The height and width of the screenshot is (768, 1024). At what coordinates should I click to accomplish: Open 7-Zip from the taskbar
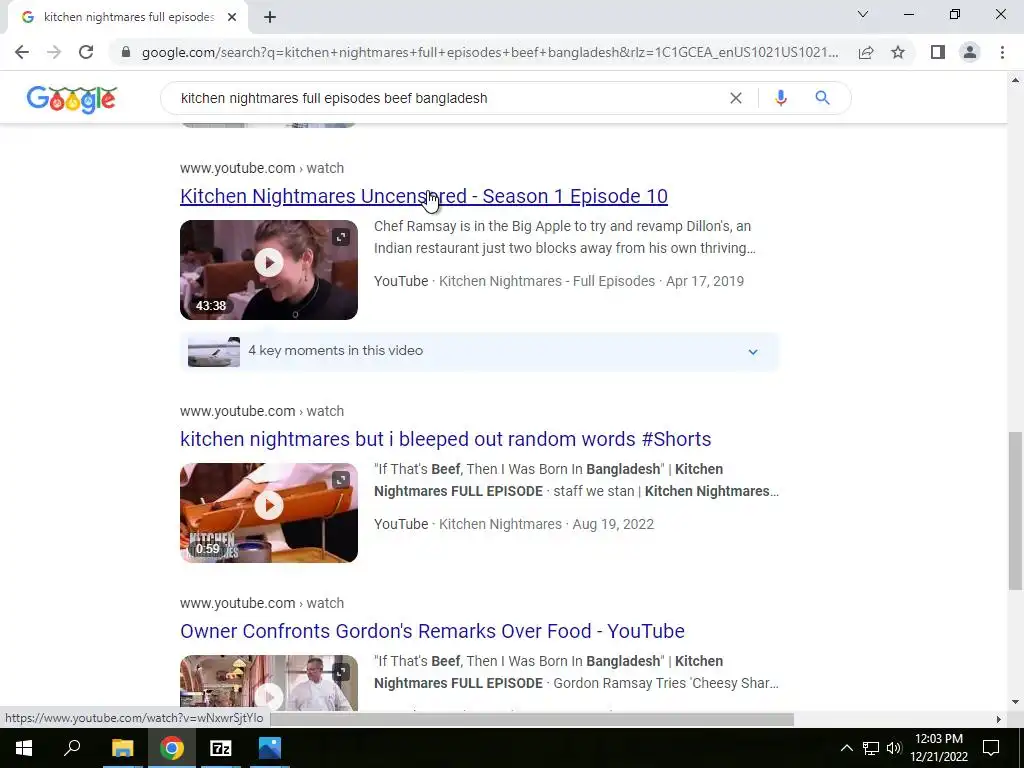coord(221,748)
